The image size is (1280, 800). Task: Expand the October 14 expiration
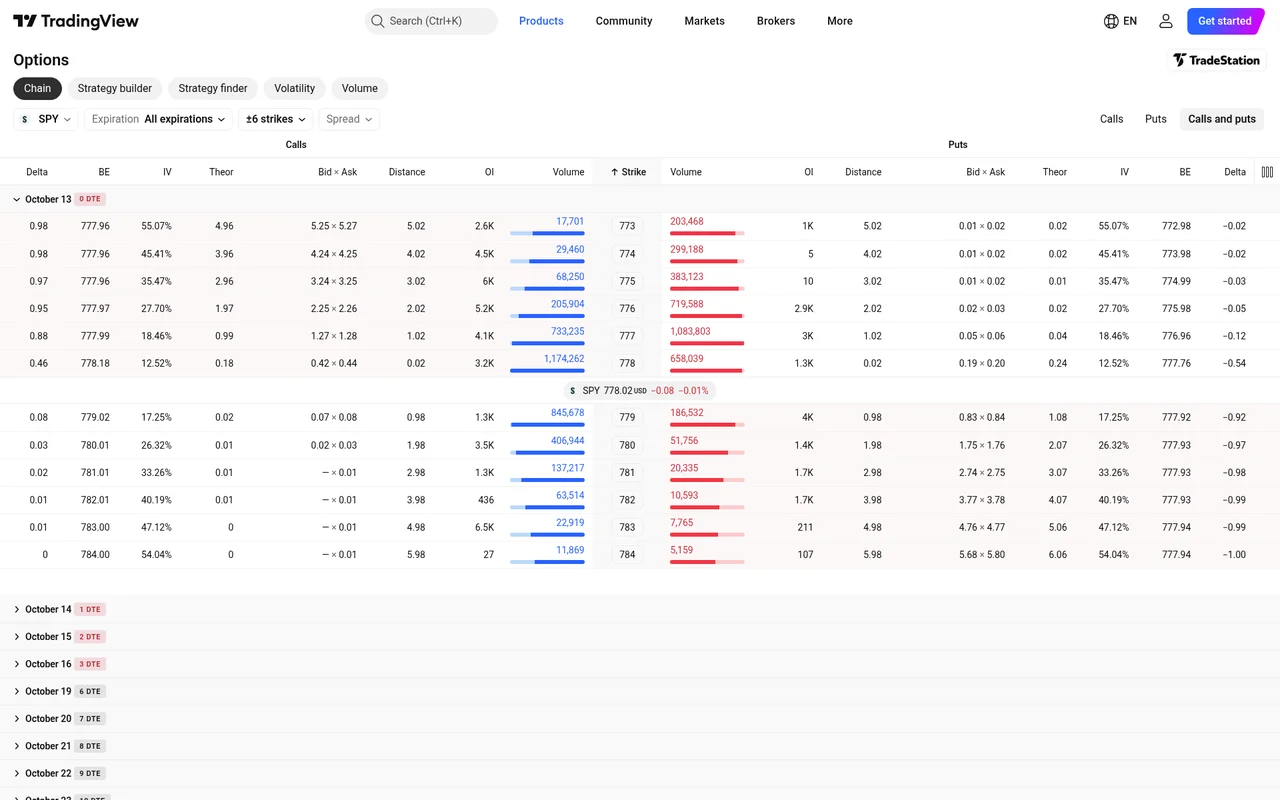[17, 609]
